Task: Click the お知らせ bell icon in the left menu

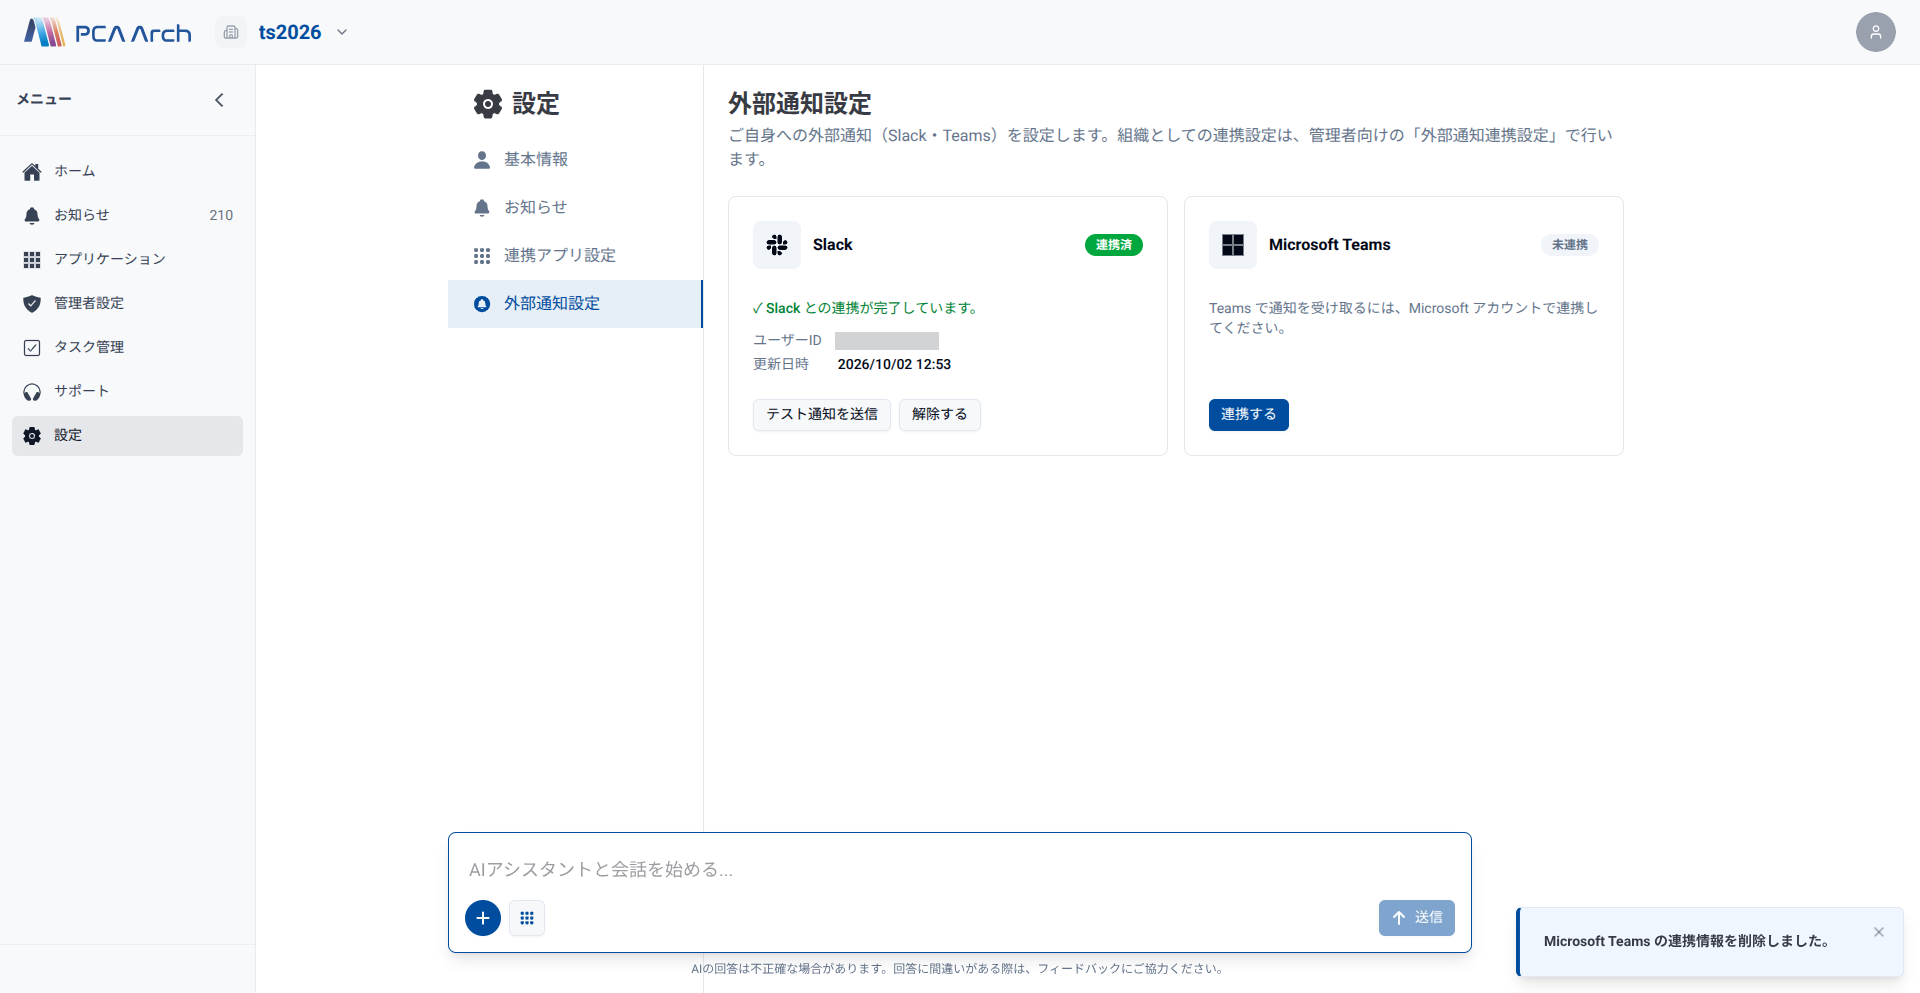Action: (32, 216)
